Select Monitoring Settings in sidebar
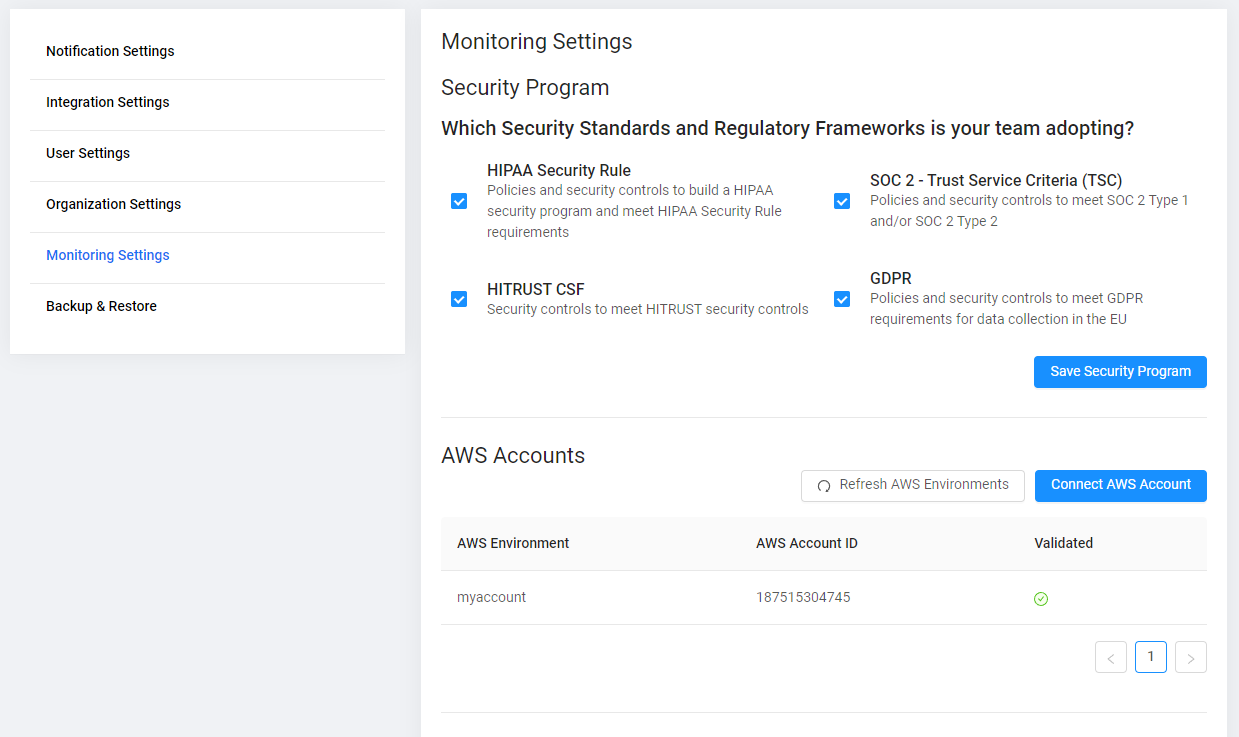The image size is (1239, 737). [108, 255]
